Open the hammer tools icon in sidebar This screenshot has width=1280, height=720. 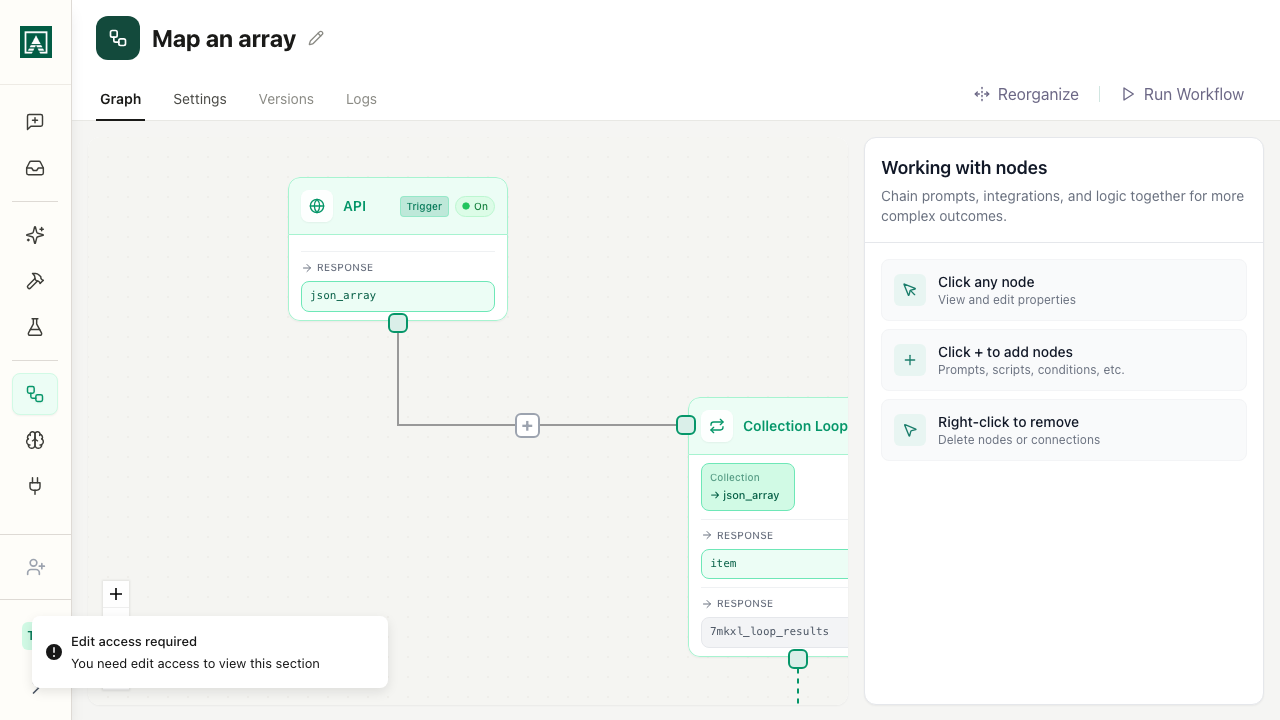(x=35, y=281)
